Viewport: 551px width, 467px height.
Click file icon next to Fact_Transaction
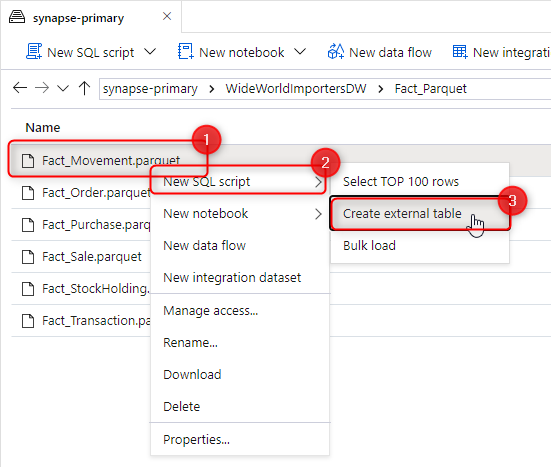coord(28,321)
